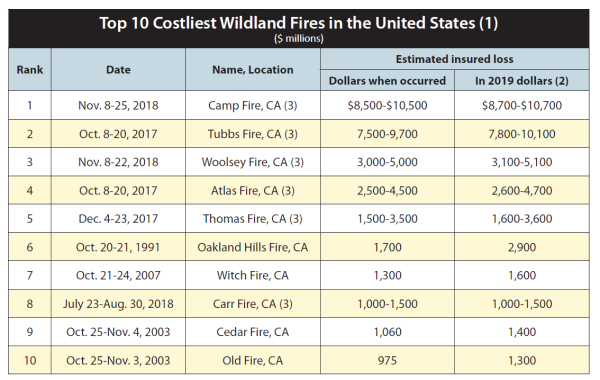This screenshot has height=380, width=600.
Task: Select the Dollars when occurred subheader
Action: pyautogui.click(x=387, y=81)
